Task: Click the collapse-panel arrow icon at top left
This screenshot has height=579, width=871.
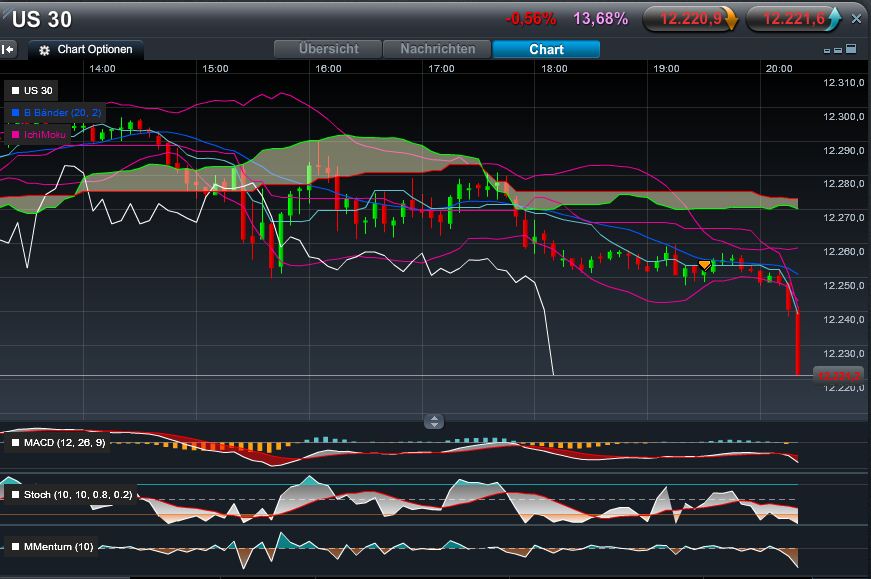Action: coord(8,49)
